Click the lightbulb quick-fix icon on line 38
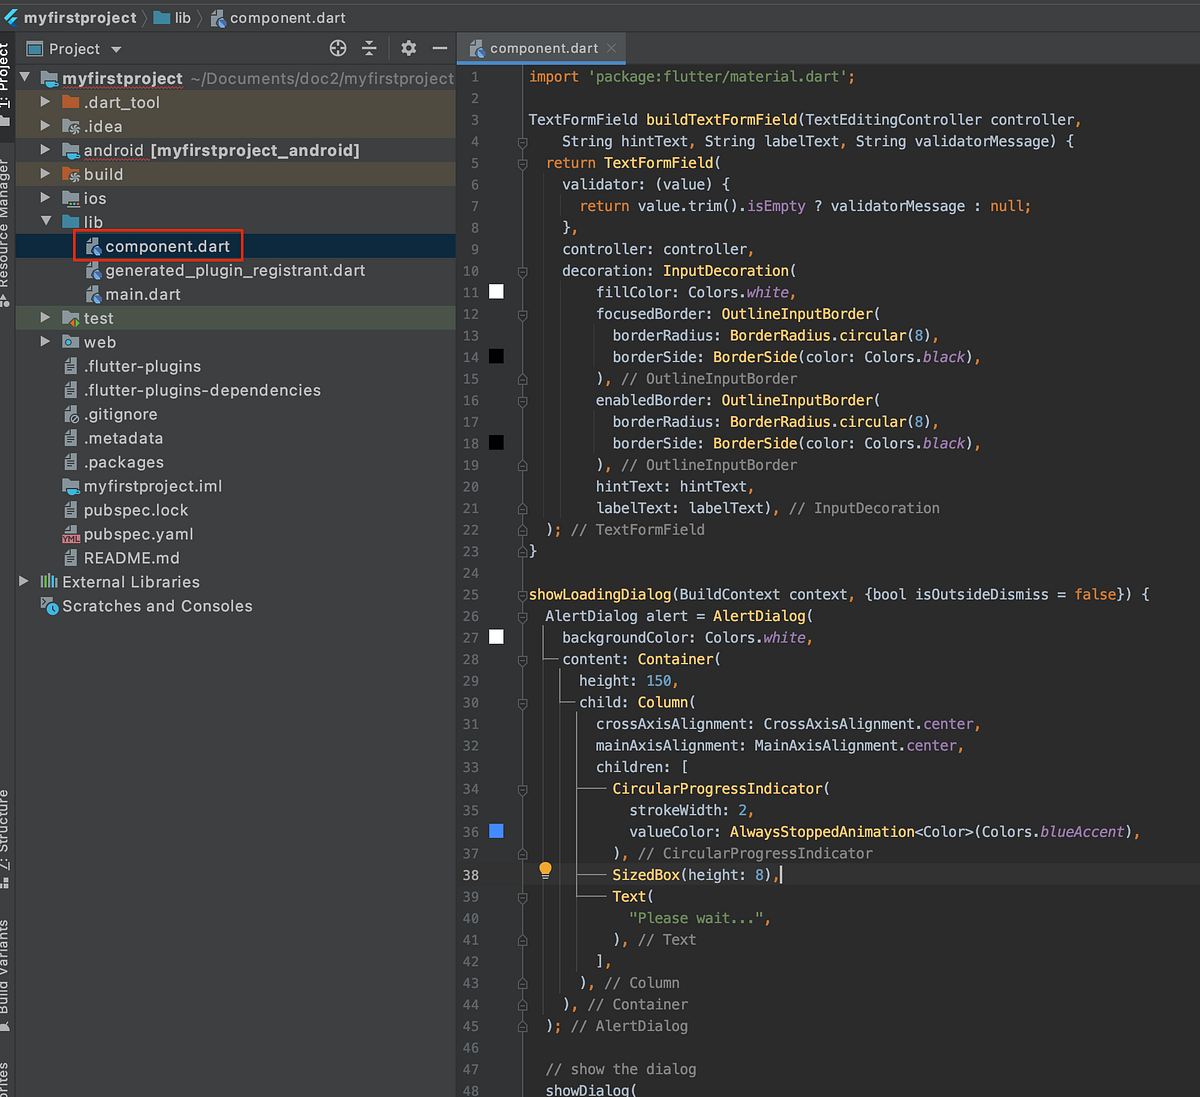This screenshot has width=1200, height=1097. pos(545,870)
